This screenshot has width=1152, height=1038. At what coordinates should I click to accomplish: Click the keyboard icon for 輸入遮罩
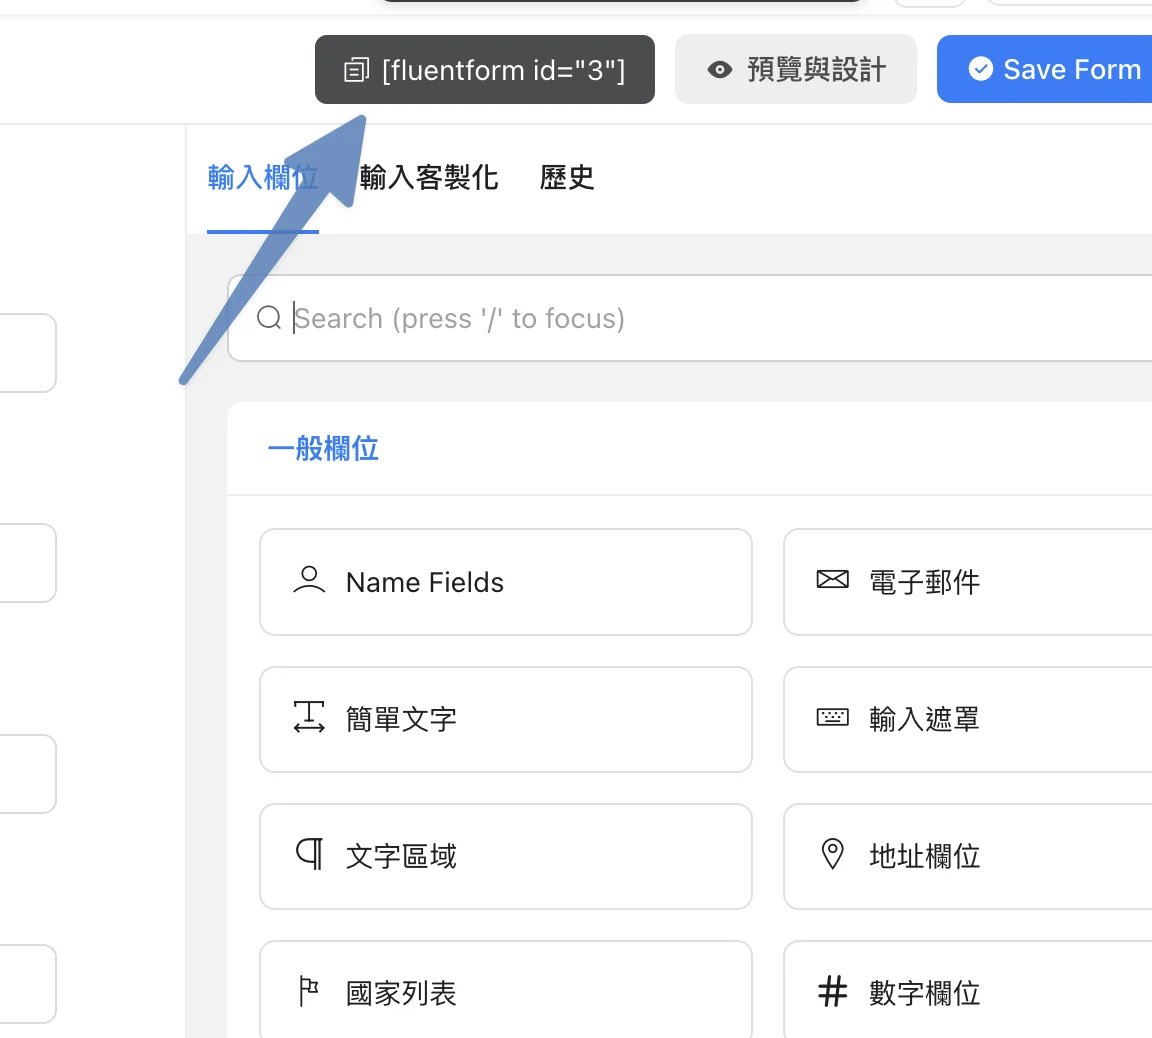(832, 718)
